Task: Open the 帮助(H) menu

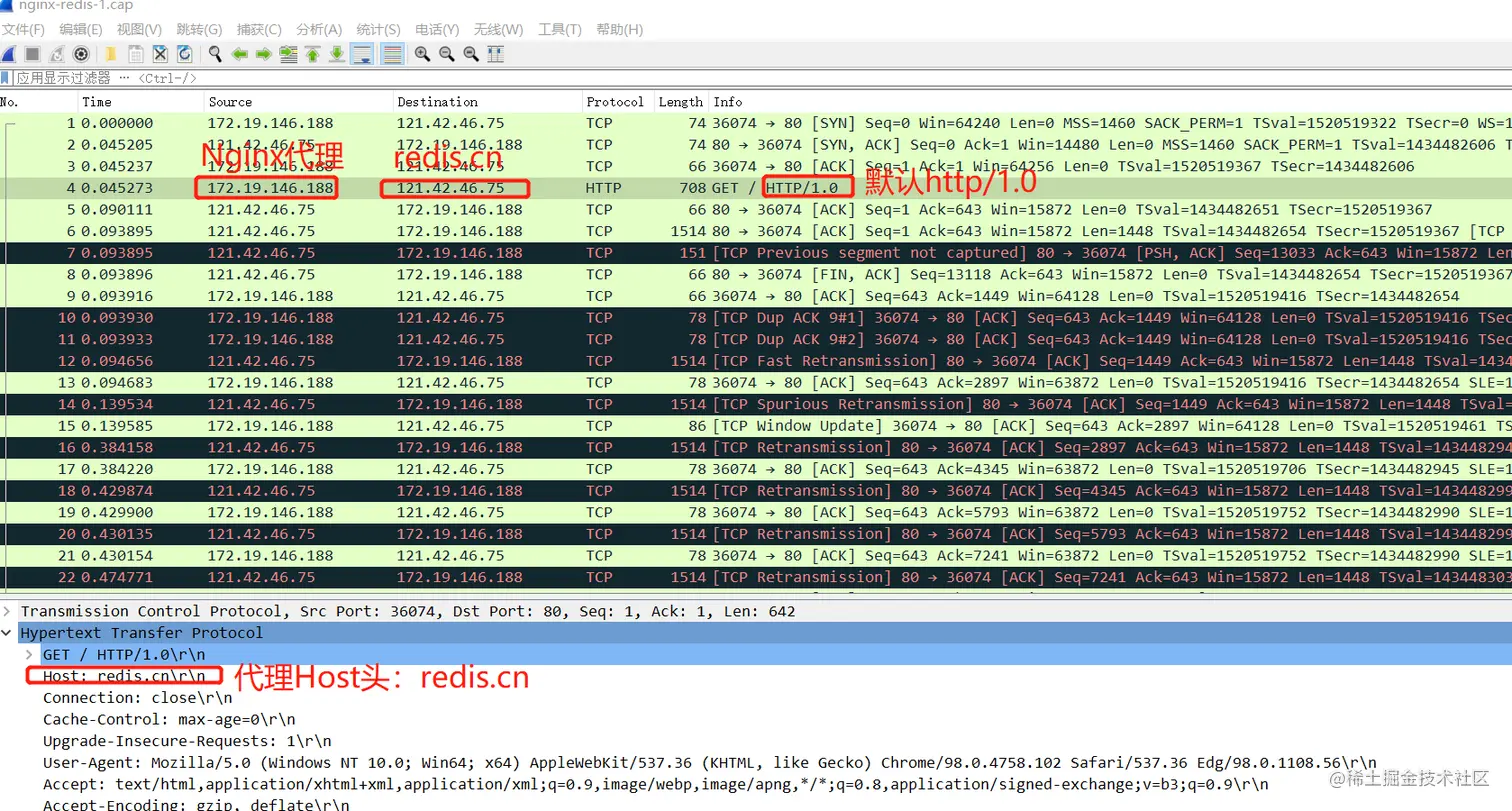Action: [619, 29]
